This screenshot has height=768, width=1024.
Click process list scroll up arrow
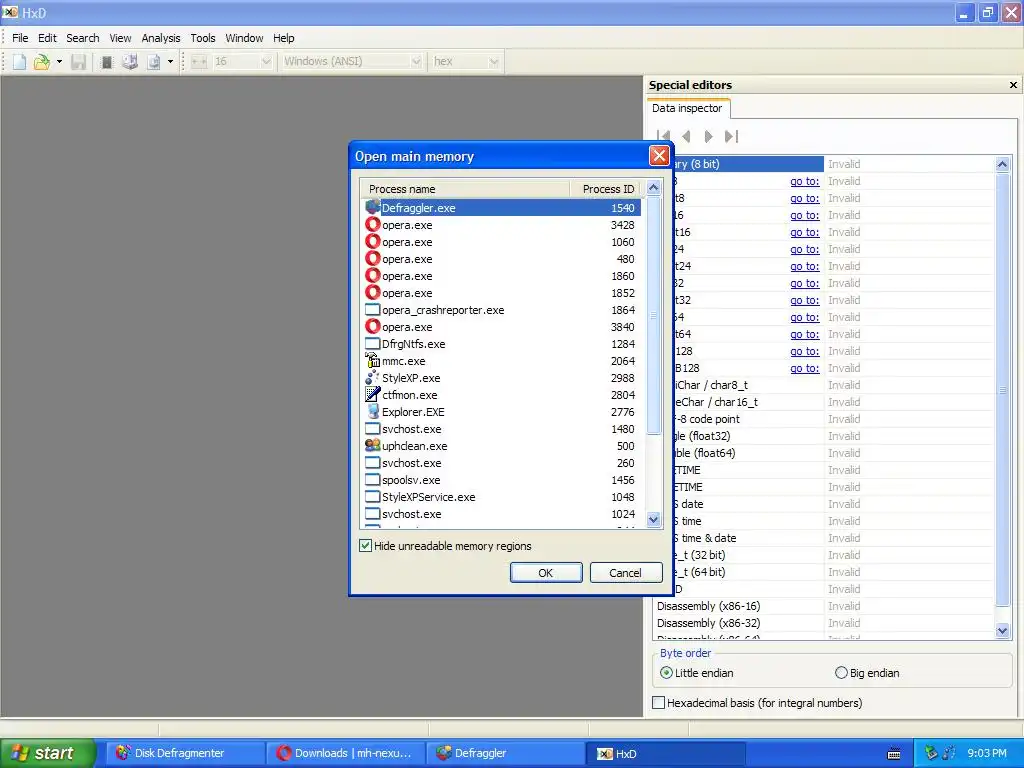(x=654, y=188)
